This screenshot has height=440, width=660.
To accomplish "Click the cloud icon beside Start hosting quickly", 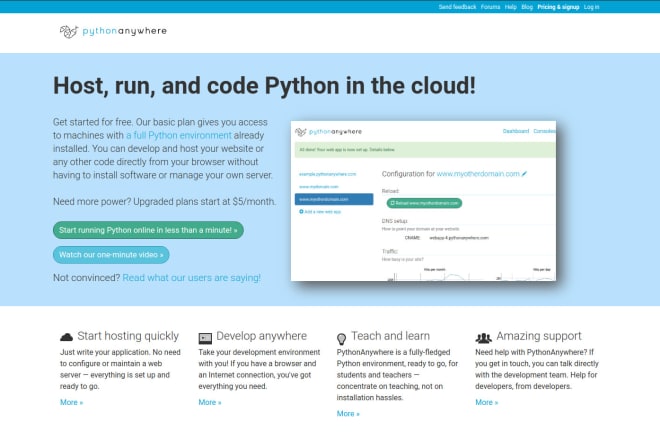I will click(67, 337).
